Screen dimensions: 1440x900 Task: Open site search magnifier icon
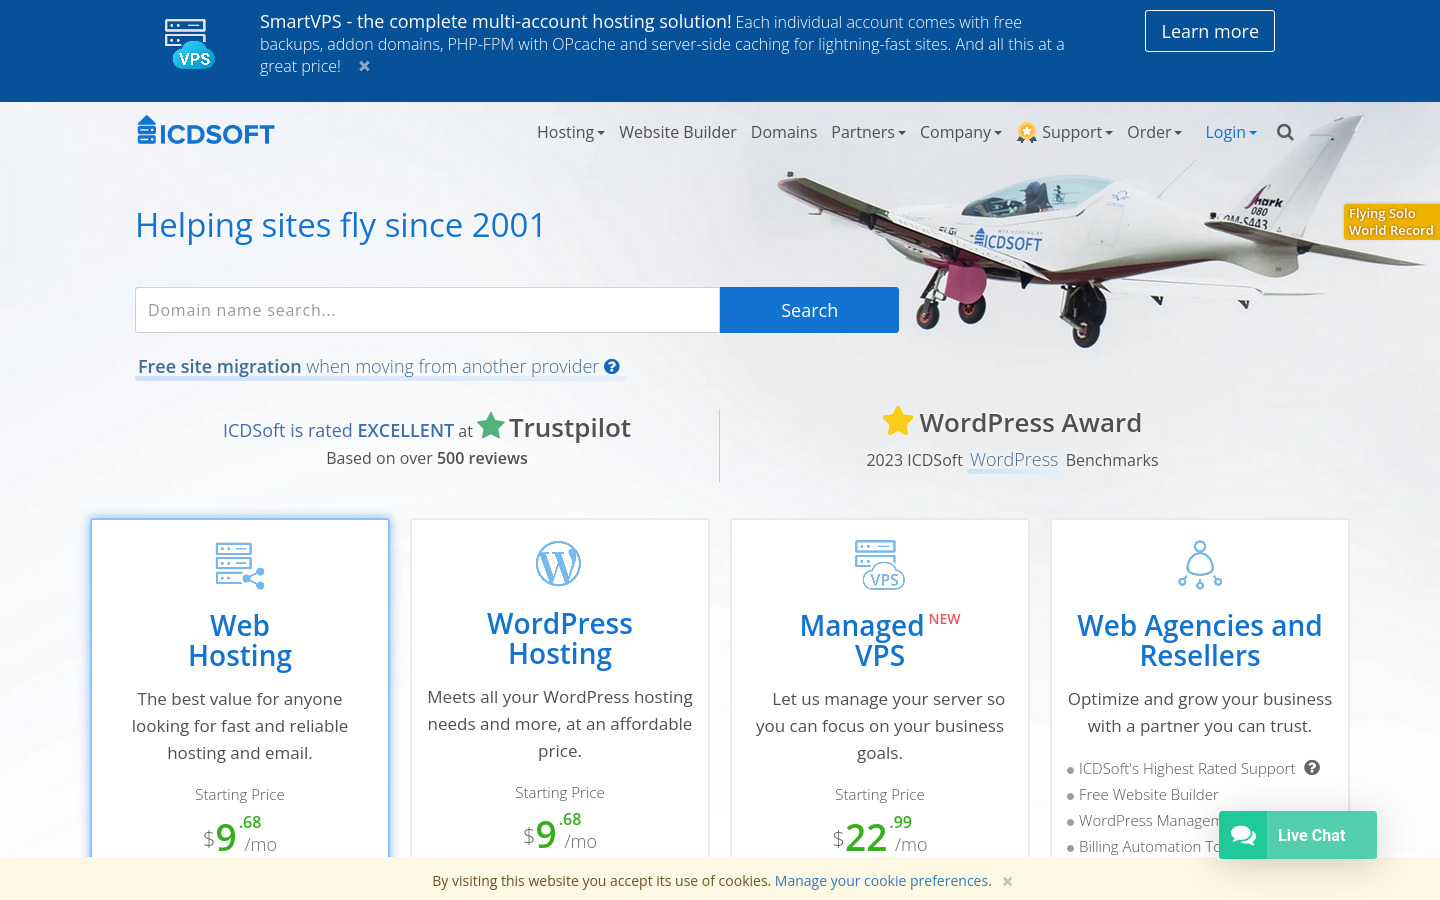[x=1285, y=132]
